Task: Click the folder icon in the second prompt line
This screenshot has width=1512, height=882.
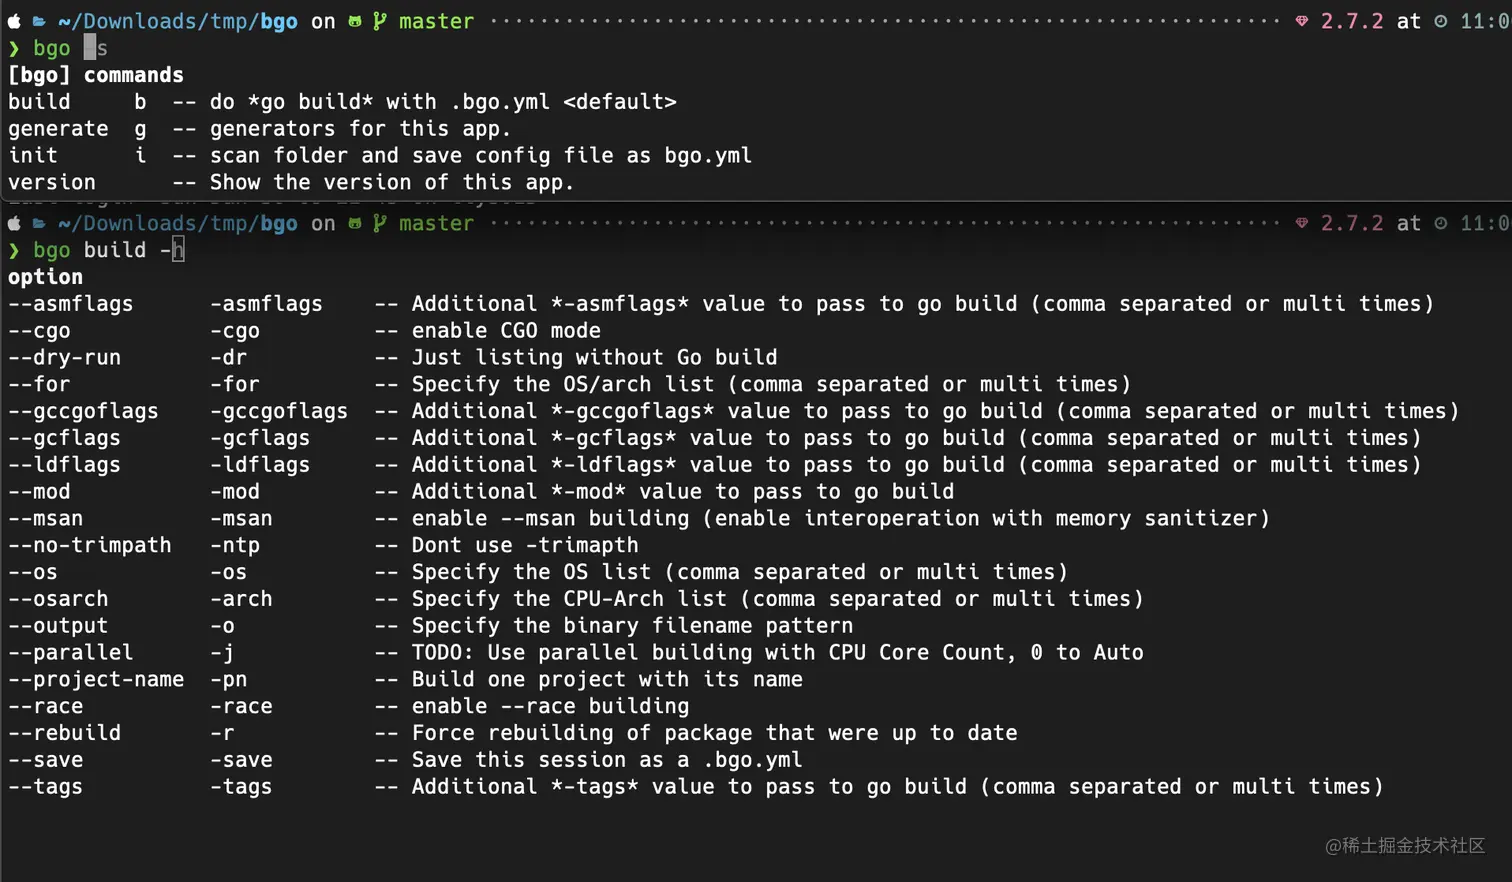Action: click(x=39, y=223)
